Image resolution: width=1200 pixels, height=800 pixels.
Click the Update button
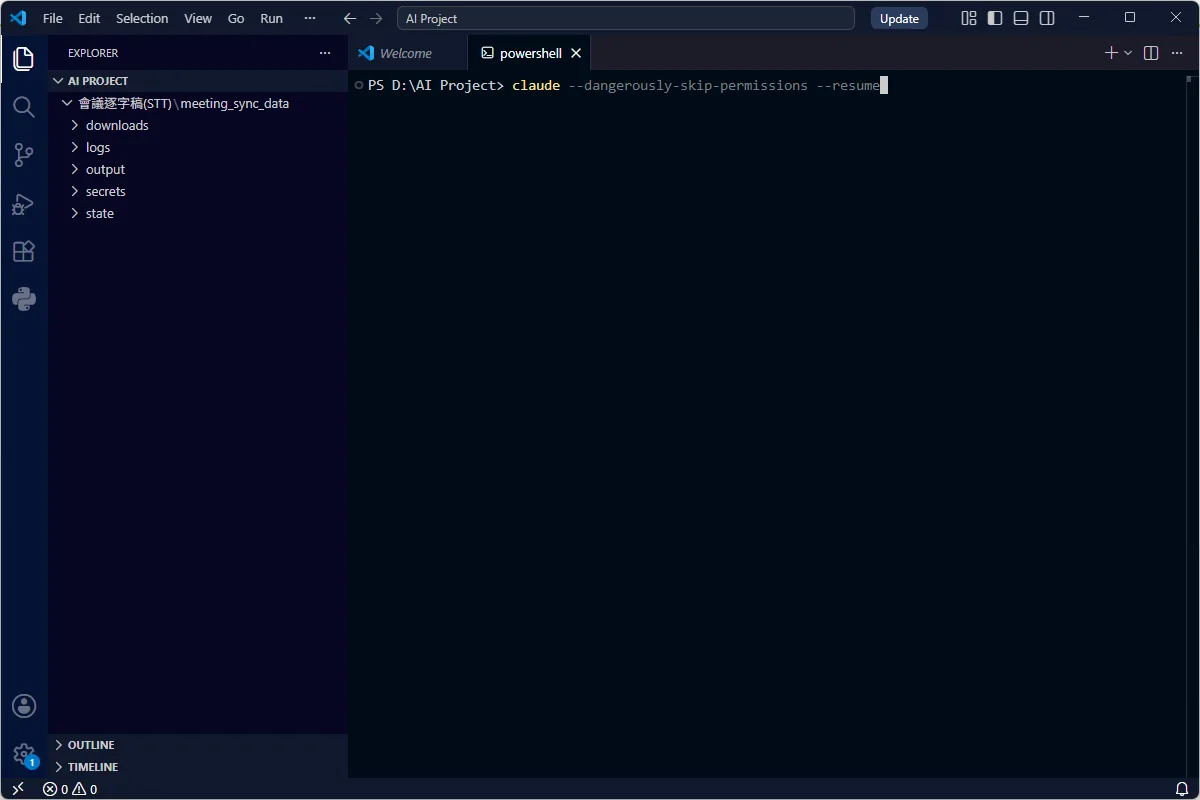(x=899, y=18)
